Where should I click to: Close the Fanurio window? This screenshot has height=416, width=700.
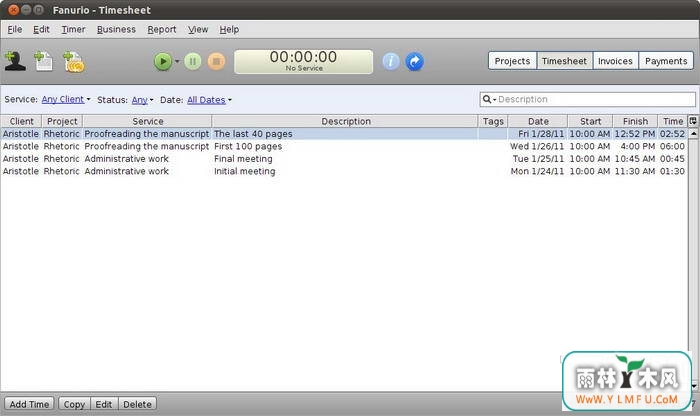(x=13, y=9)
